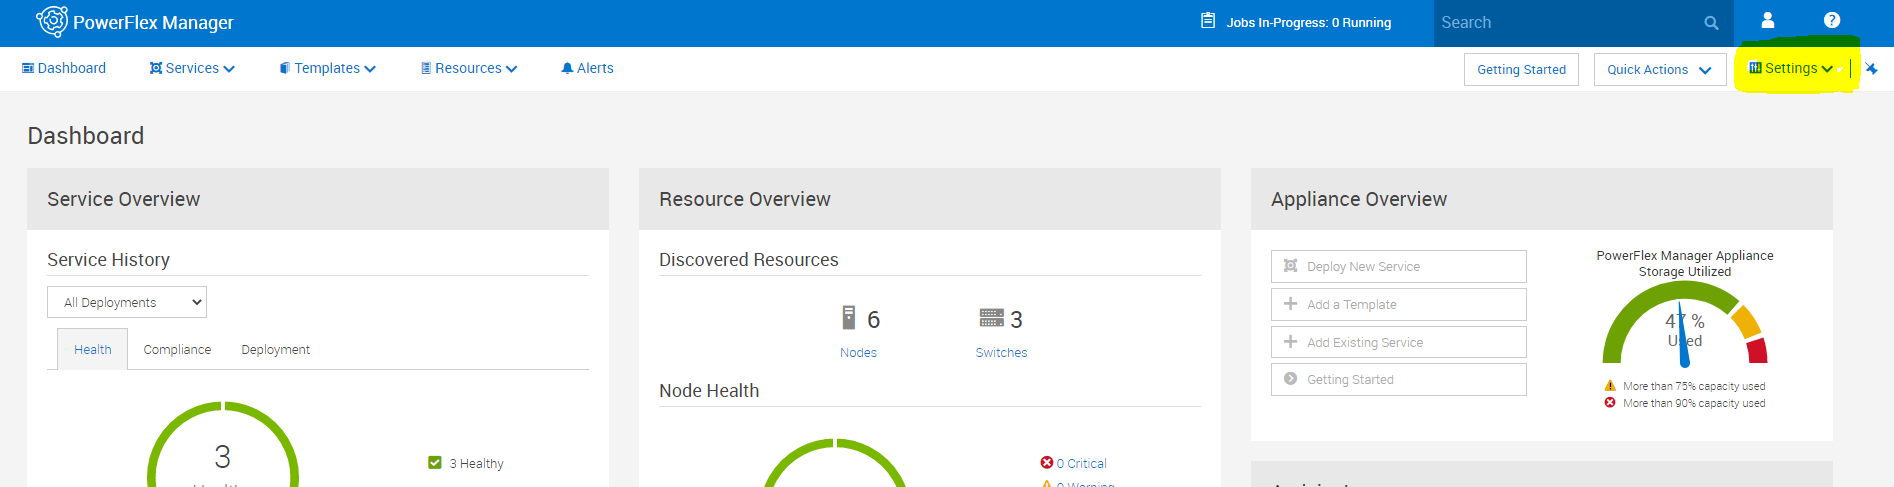Click the storage utilization gauge
The height and width of the screenshot is (487, 1894).
(x=1684, y=325)
